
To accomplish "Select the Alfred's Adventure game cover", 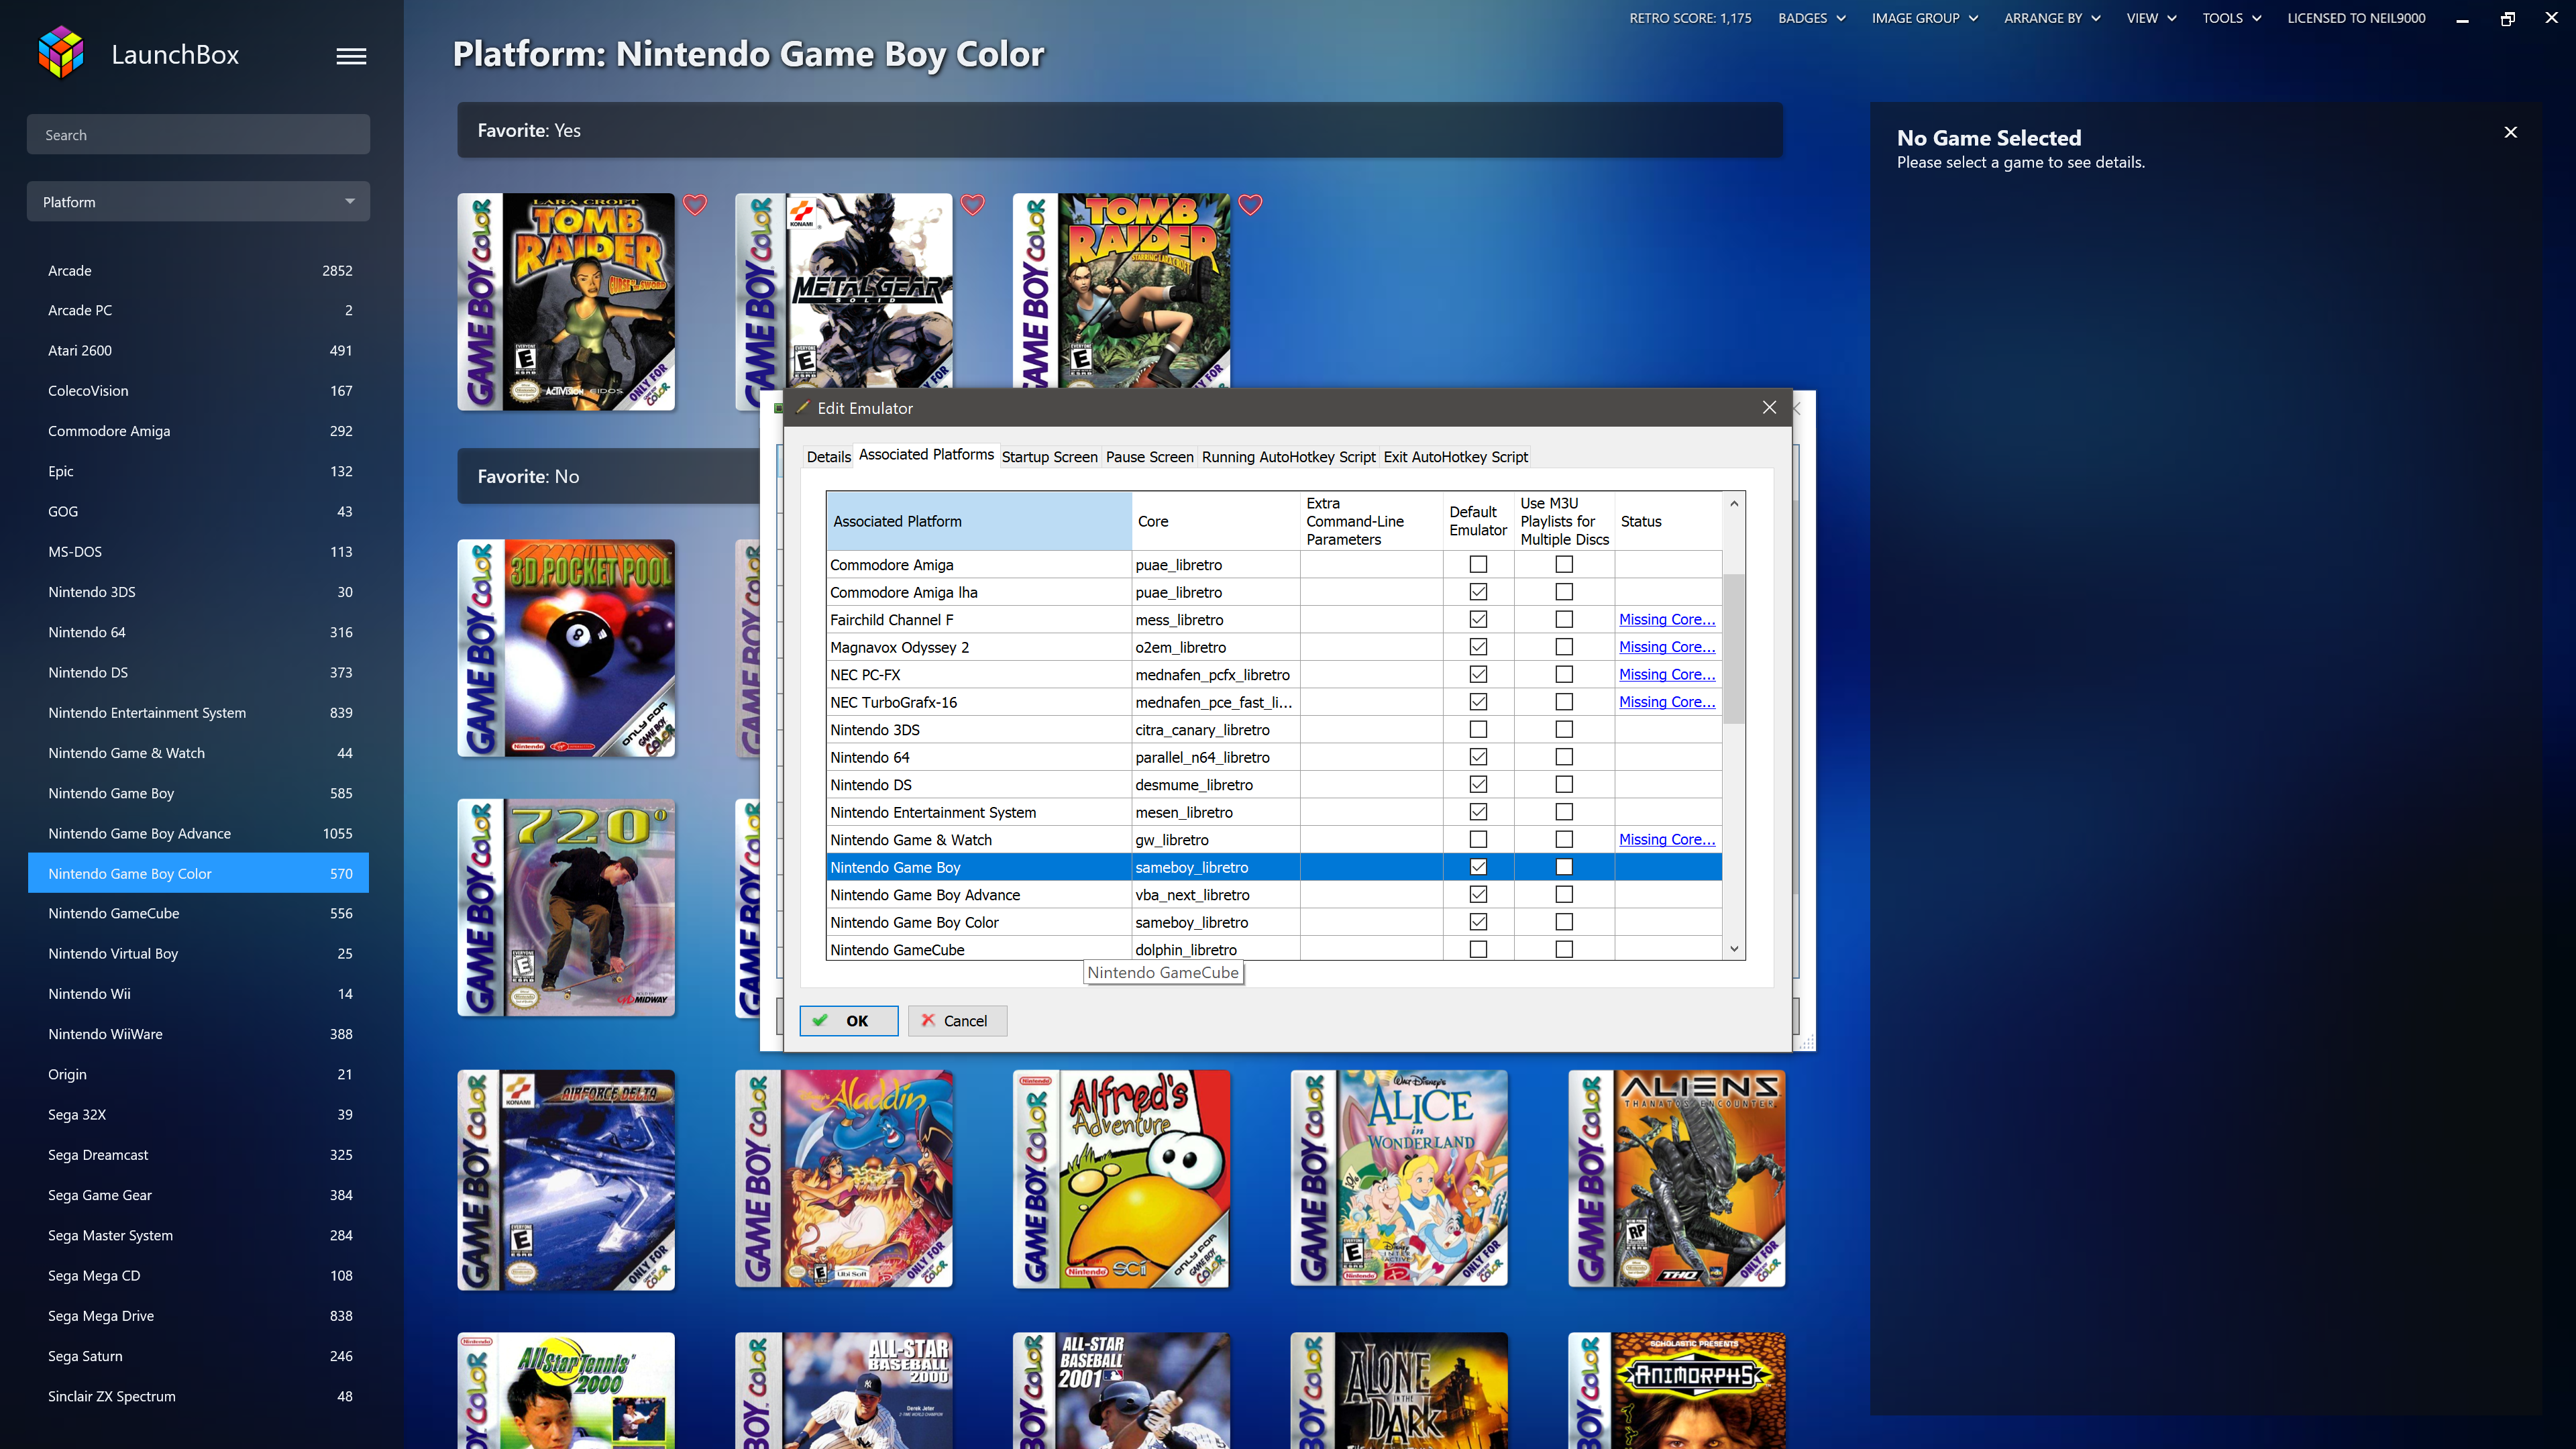I will (x=1121, y=1179).
